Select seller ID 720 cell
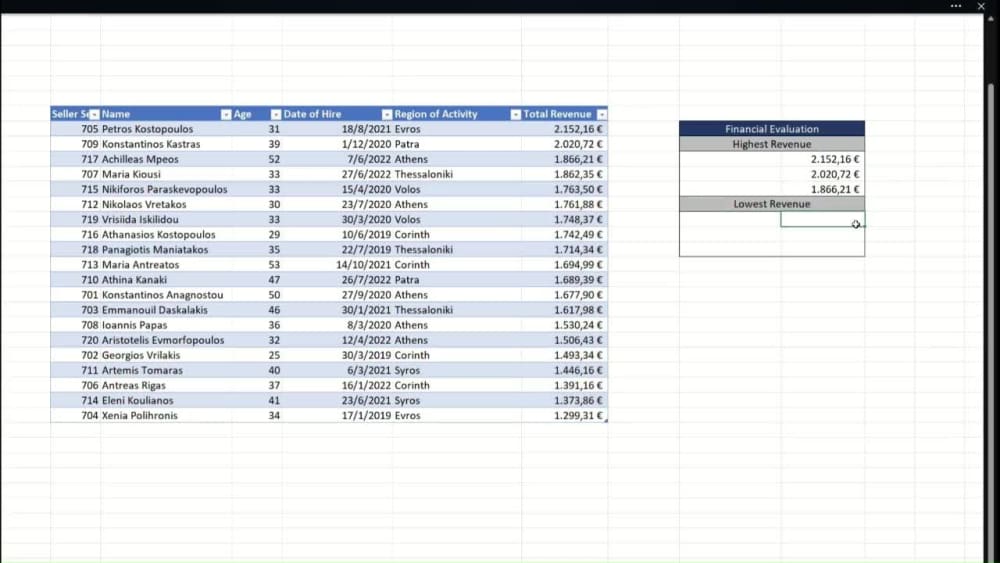Image resolution: width=1000 pixels, height=563 pixels. click(x=75, y=340)
